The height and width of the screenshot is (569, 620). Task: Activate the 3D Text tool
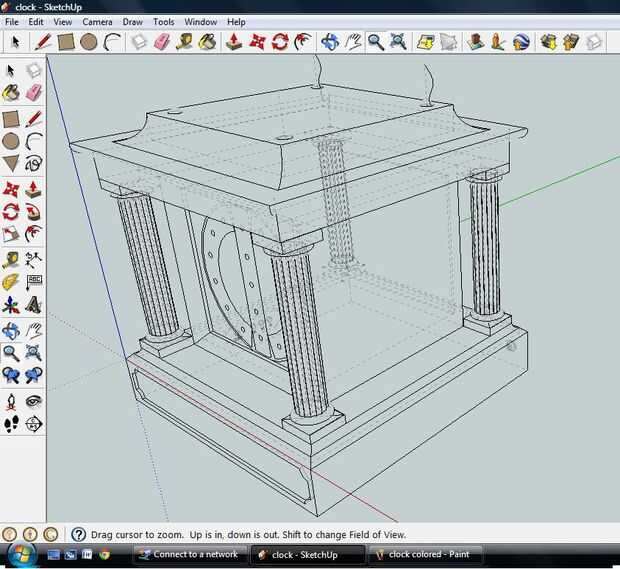tap(33, 306)
